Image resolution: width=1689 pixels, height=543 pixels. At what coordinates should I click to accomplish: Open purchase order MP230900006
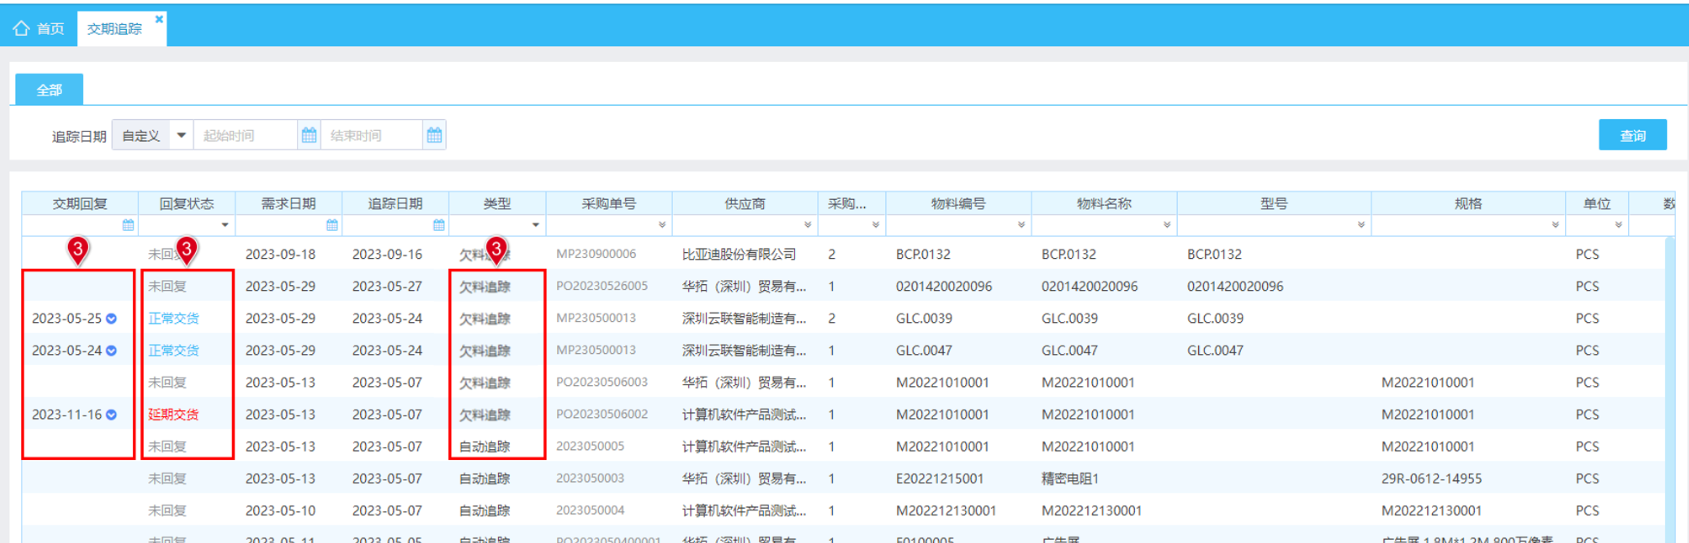coord(596,254)
